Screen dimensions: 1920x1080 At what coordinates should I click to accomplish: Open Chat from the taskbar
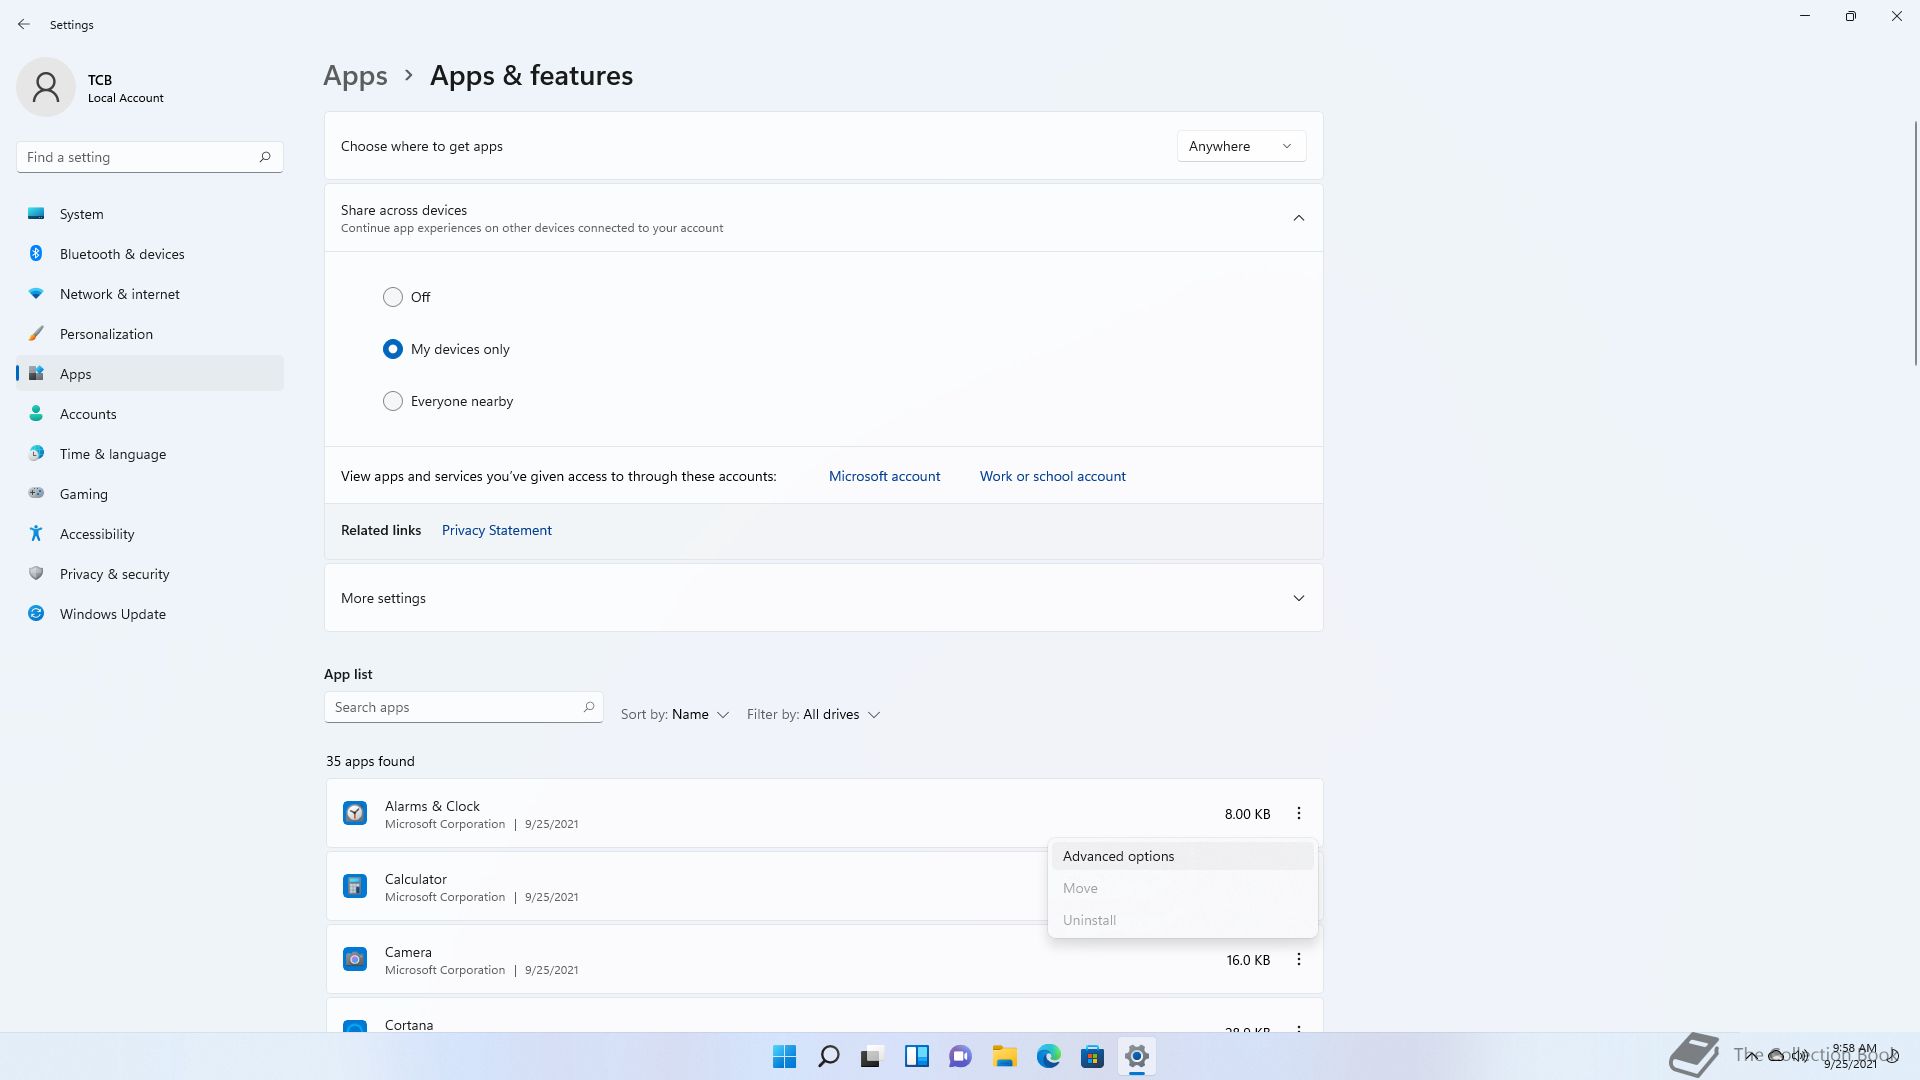961,1056
